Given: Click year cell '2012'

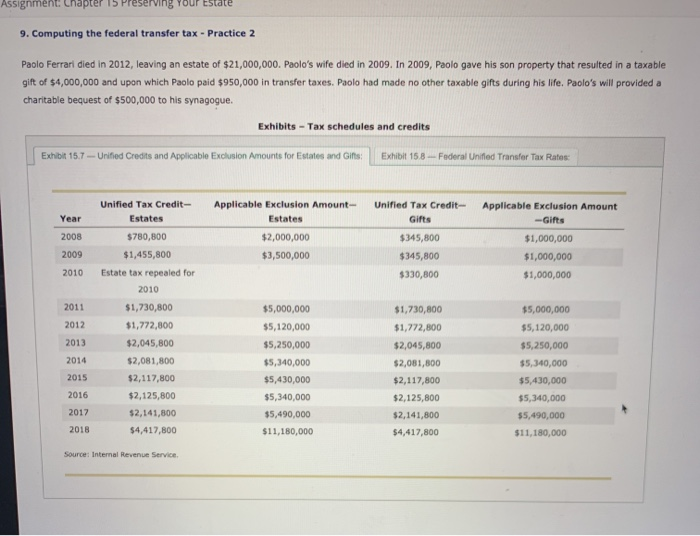Looking at the screenshot, I should point(75,325).
